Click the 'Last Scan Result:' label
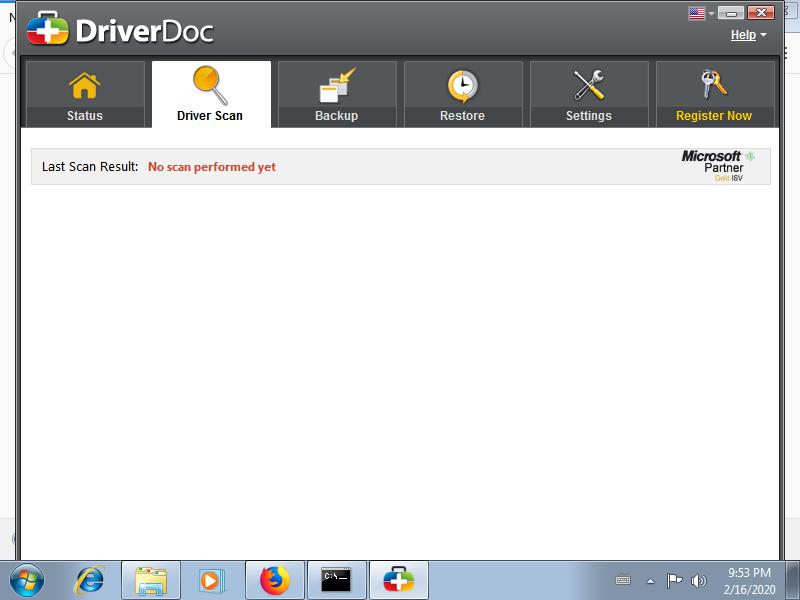The image size is (800, 600). pyautogui.click(x=90, y=167)
